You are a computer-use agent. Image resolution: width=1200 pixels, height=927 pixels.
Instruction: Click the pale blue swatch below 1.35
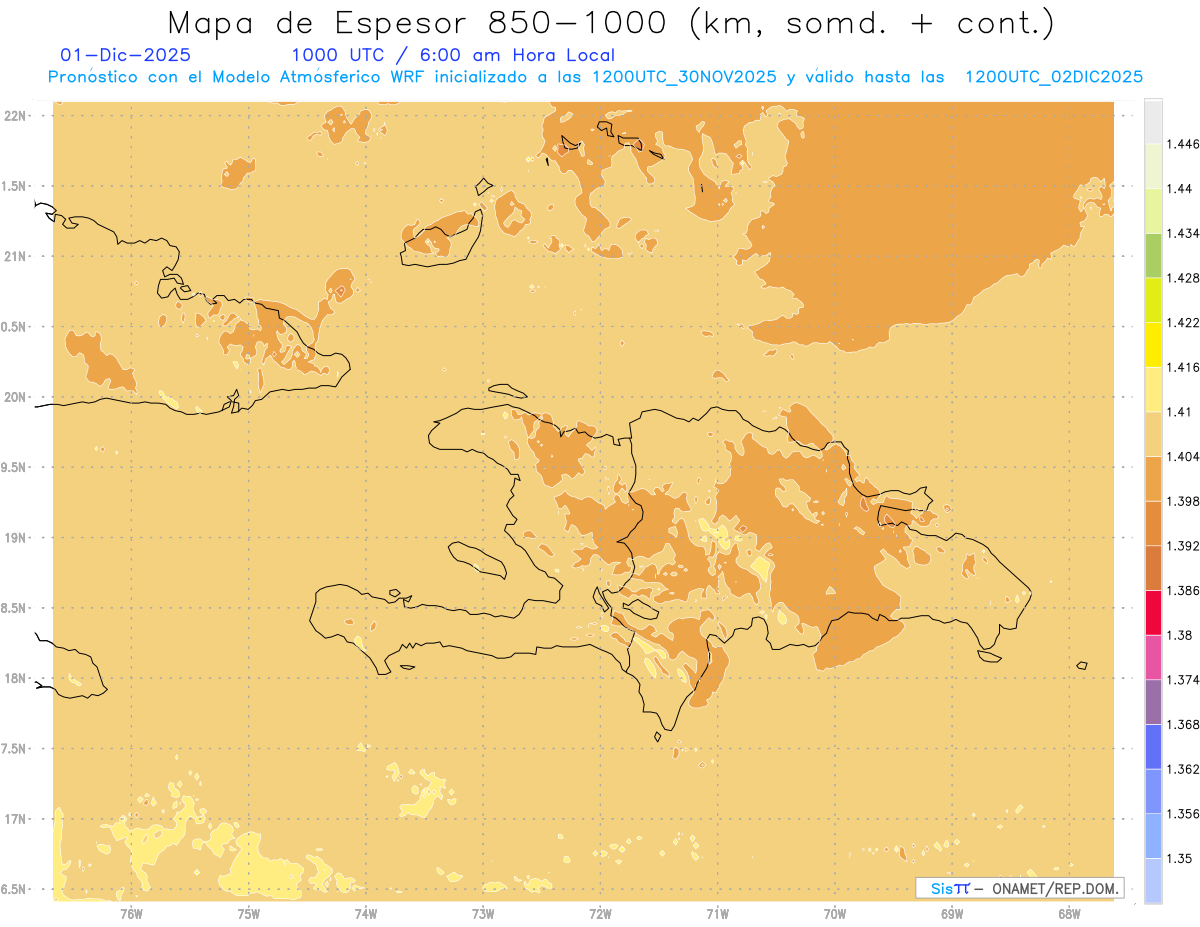point(1153,881)
